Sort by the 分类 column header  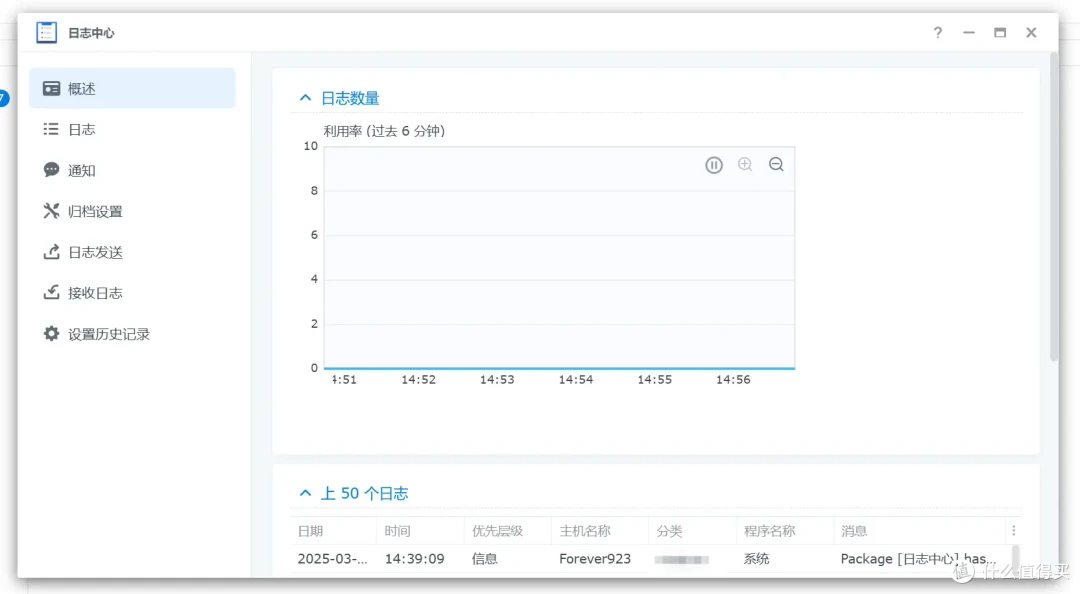tap(692, 531)
